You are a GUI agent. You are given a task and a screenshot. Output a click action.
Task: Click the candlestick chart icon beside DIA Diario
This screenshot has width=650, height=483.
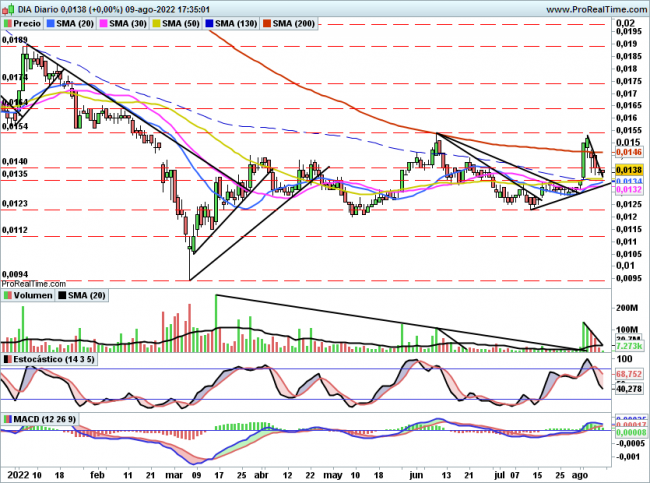(x=9, y=8)
